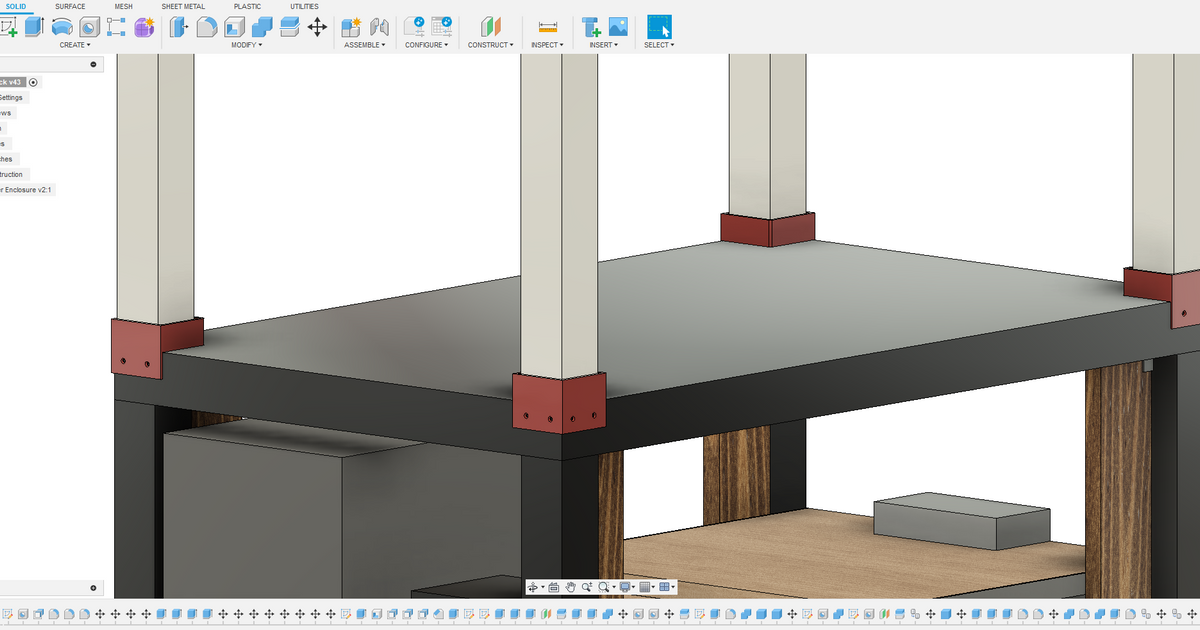The height and width of the screenshot is (630, 1200).
Task: Open the CONSTRUCT dropdown menu
Action: (491, 45)
